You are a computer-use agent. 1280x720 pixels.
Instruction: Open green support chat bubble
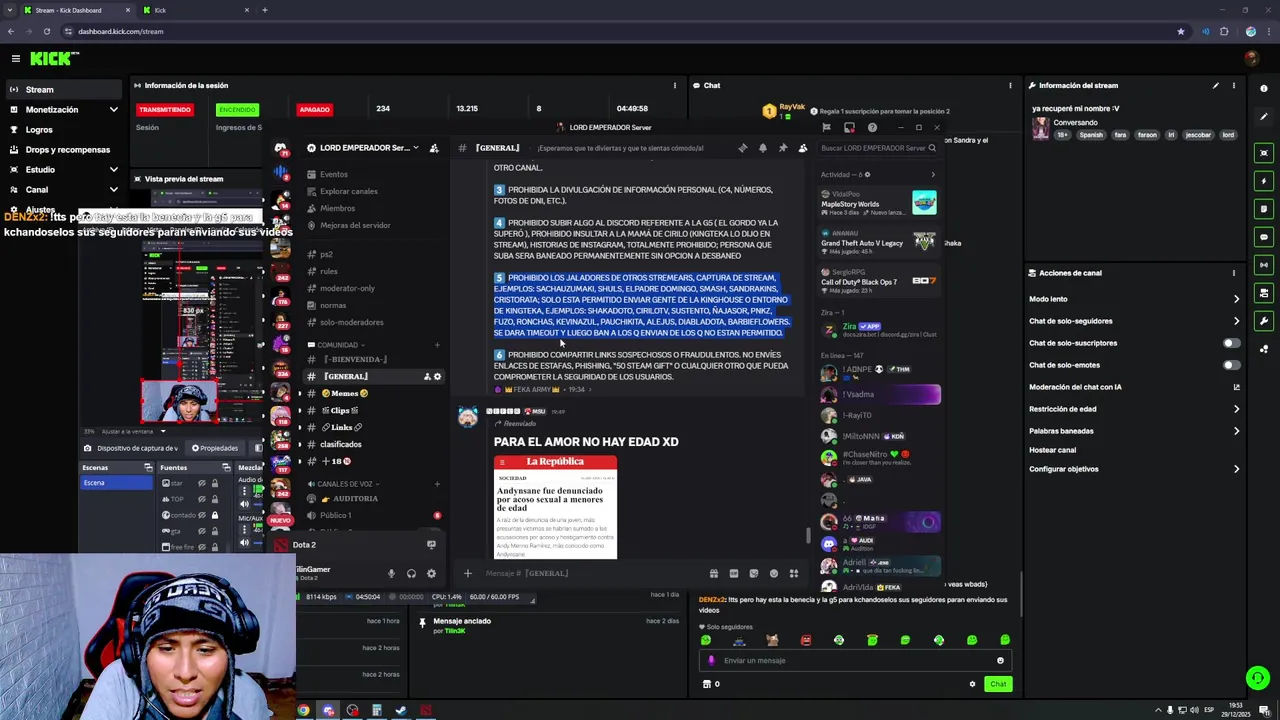[x=1258, y=678]
